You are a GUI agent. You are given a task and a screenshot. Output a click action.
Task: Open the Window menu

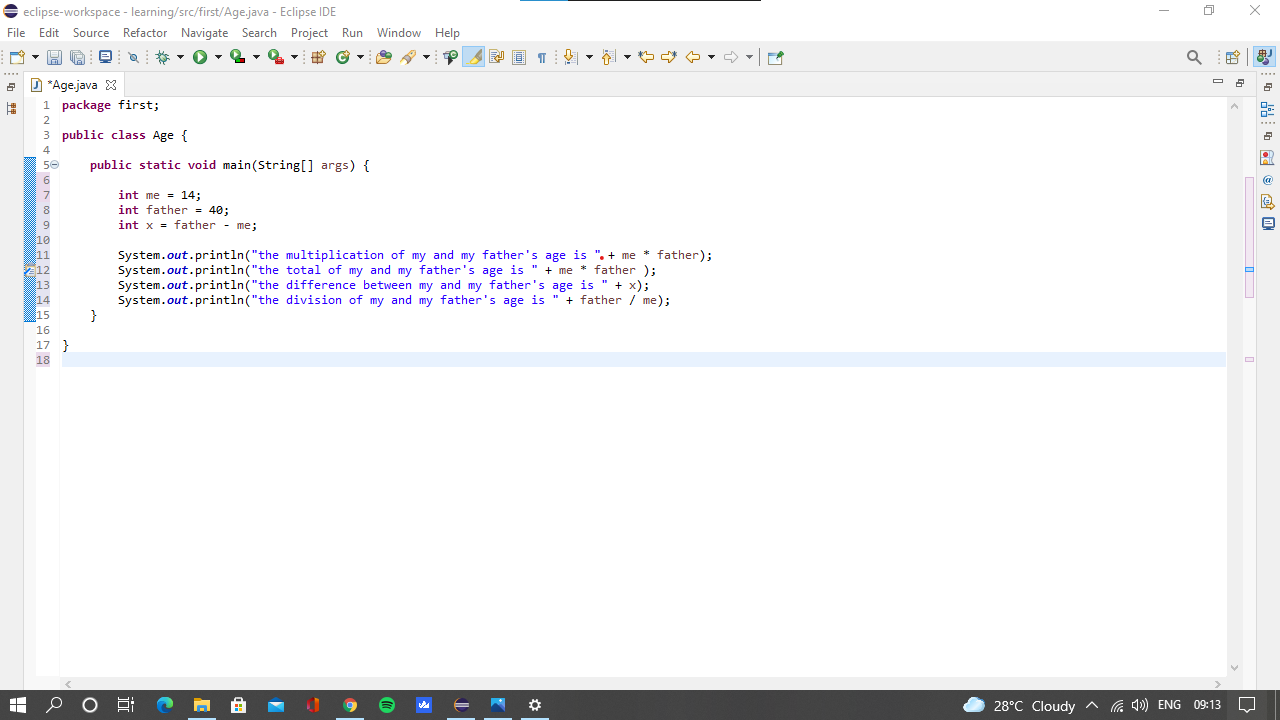[398, 33]
